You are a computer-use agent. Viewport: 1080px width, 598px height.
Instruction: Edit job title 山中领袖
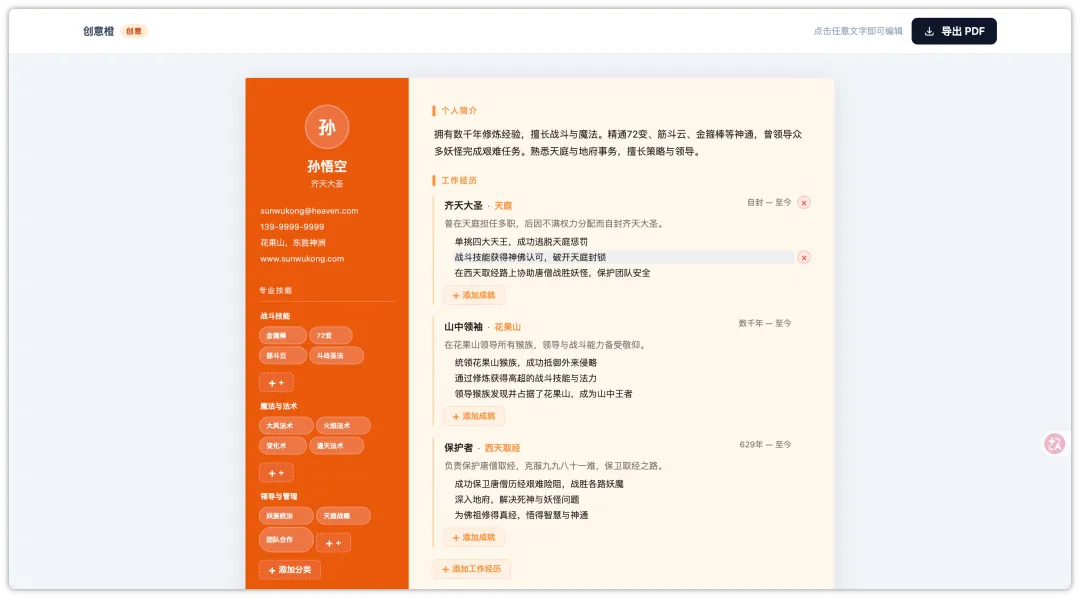[463, 327]
